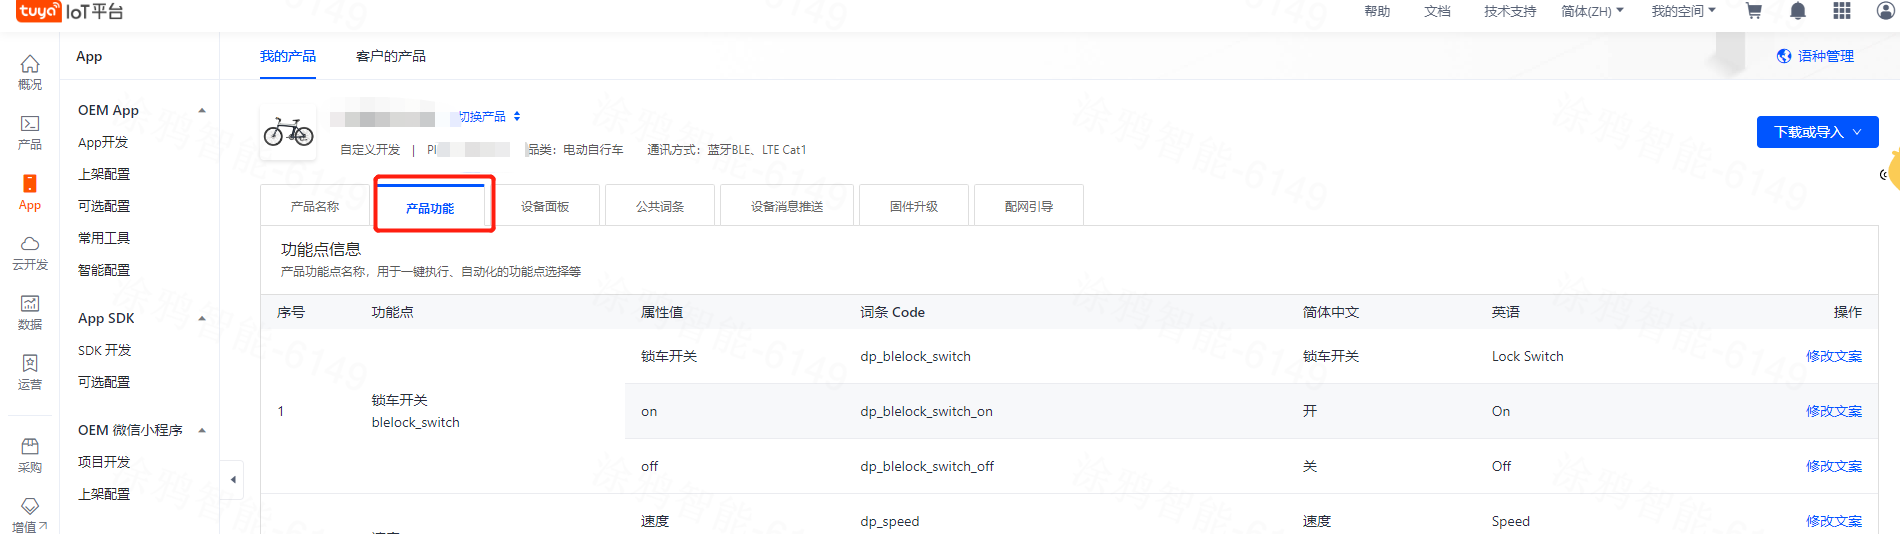
Task: Open 项目开发 in the sidebar
Action: [x=104, y=462]
